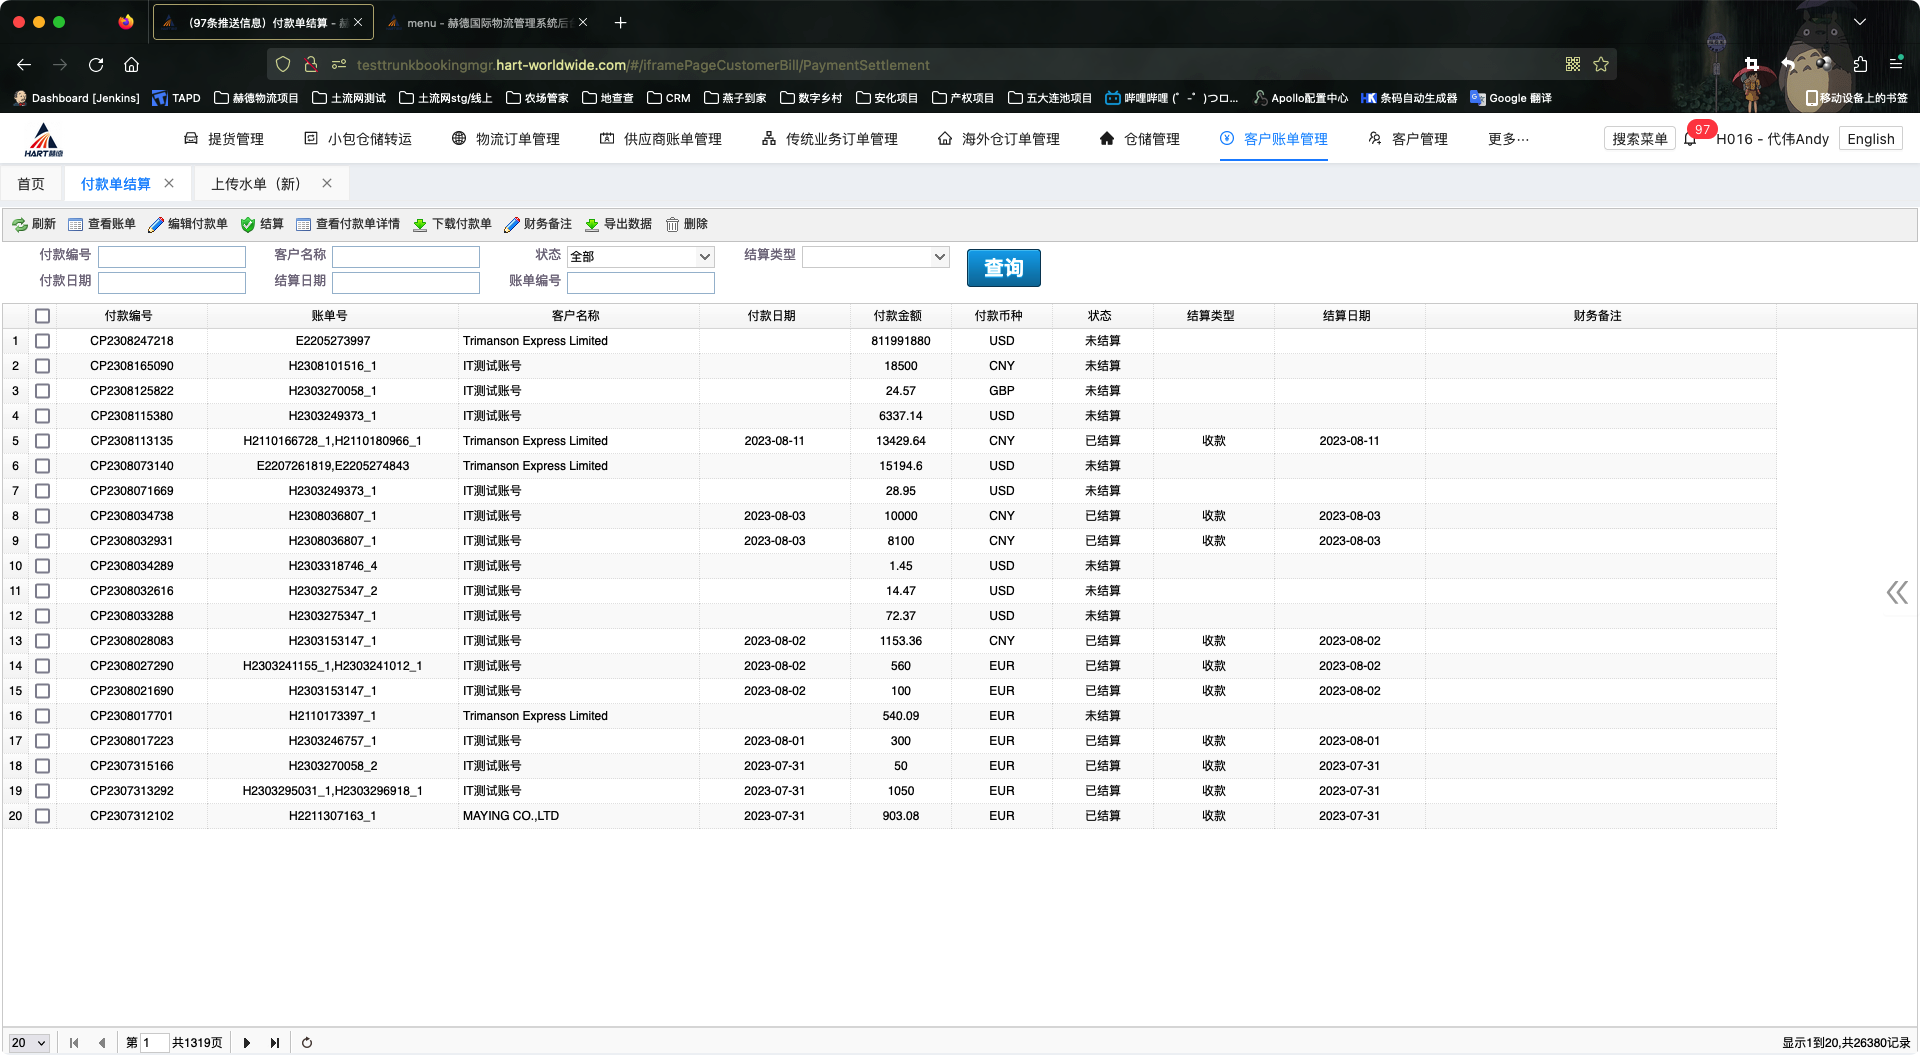This screenshot has width=1920, height=1055.
Task: Expand the 结算类型 dropdown
Action: (x=875, y=257)
